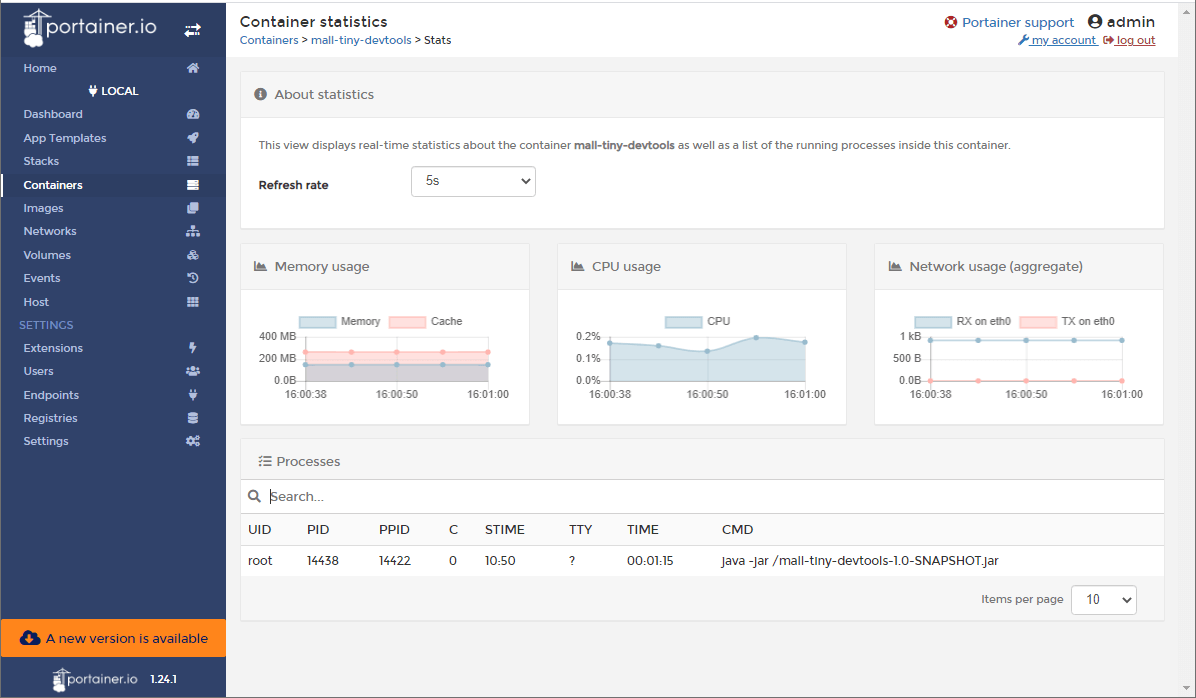Sort processes by PID column header
This screenshot has width=1196, height=698.
(318, 530)
